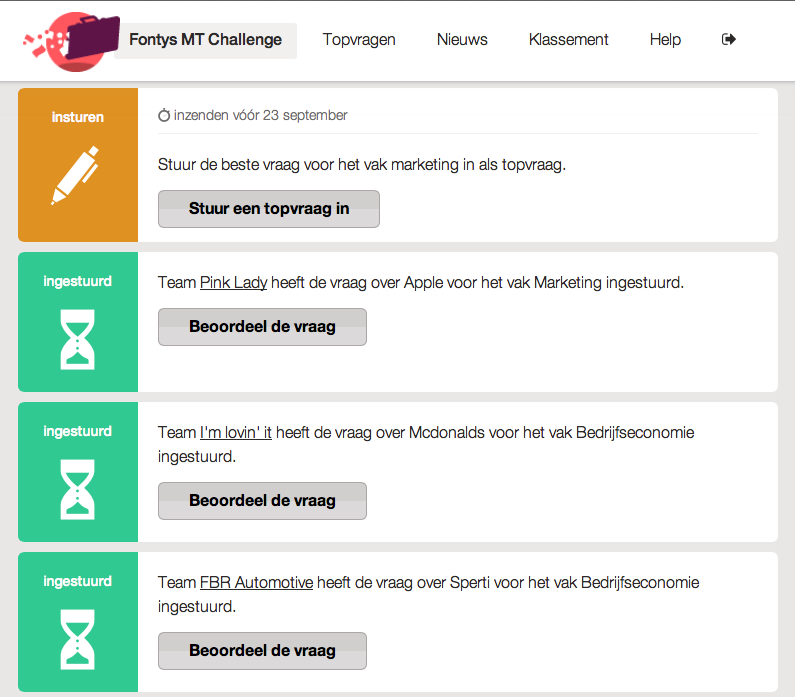Click the Stuur een topvraag in button
The width and height of the screenshot is (795, 697).
coord(269,209)
